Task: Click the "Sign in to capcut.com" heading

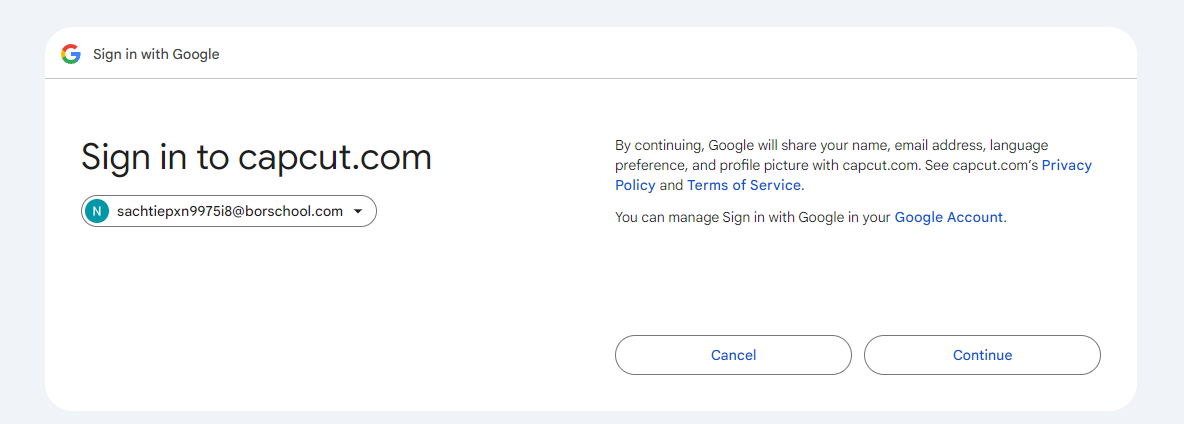Action: (256, 158)
